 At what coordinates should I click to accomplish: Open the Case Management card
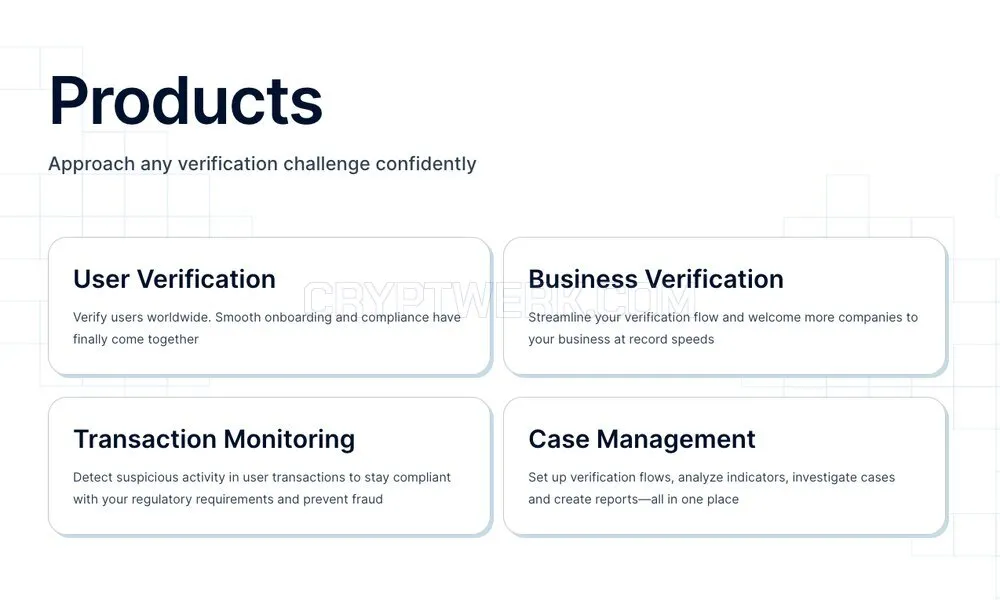pyautogui.click(x=724, y=466)
